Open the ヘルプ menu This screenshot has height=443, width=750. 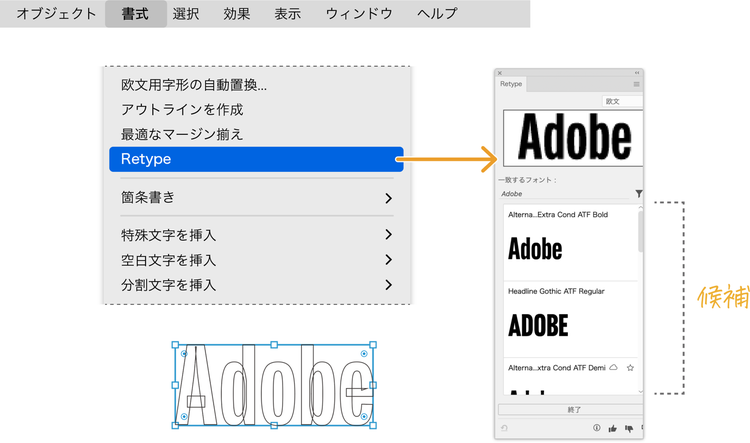pos(437,13)
